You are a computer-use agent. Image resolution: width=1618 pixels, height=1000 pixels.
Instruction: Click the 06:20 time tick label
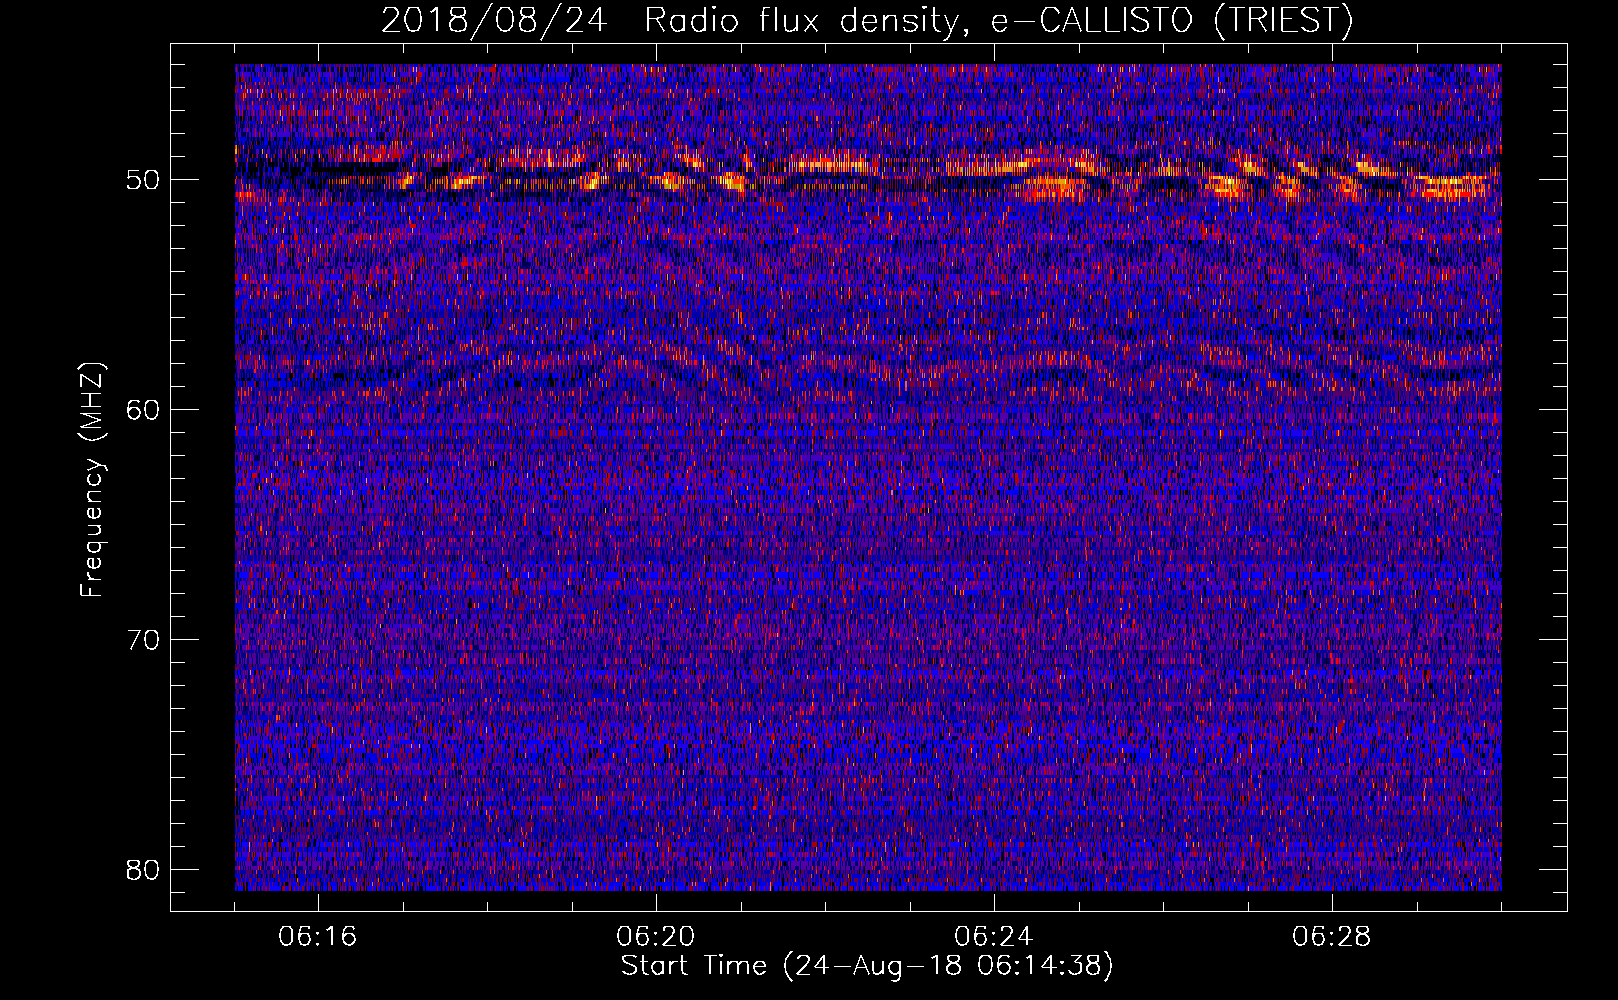[656, 937]
